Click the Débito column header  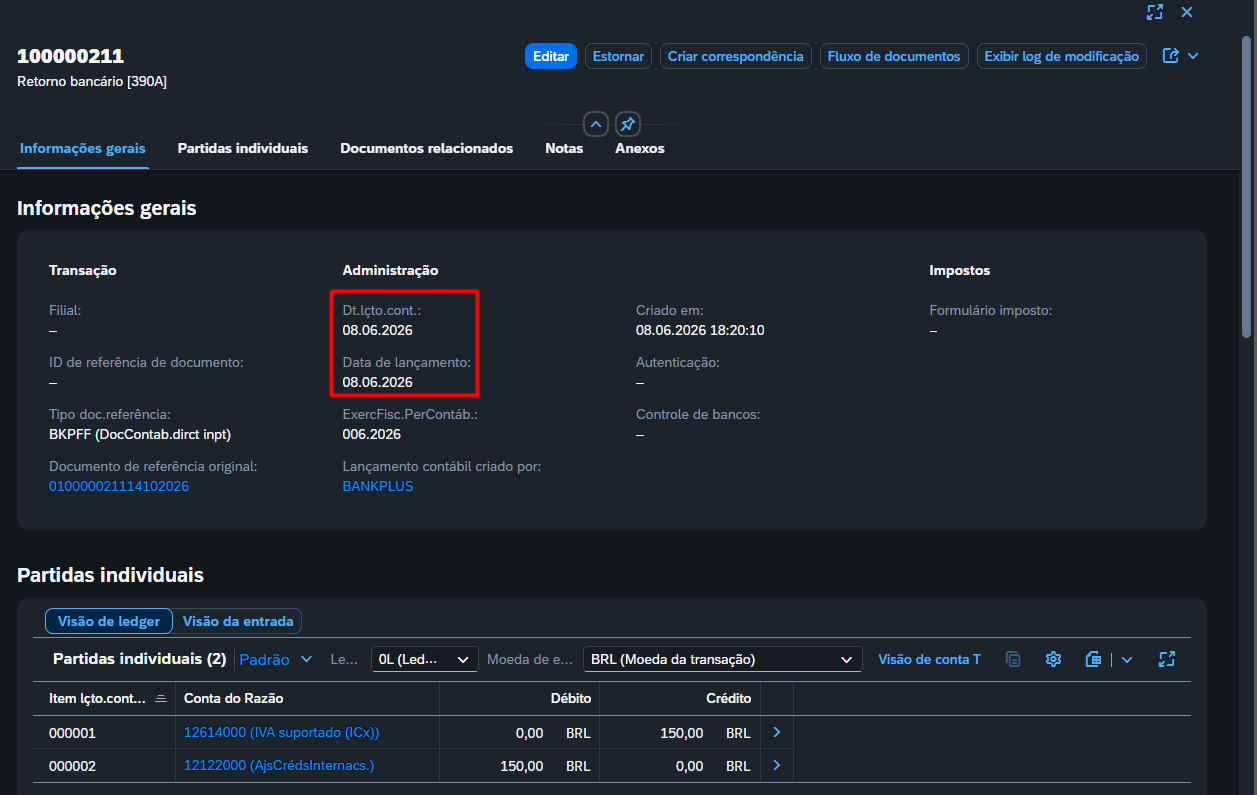519,698
